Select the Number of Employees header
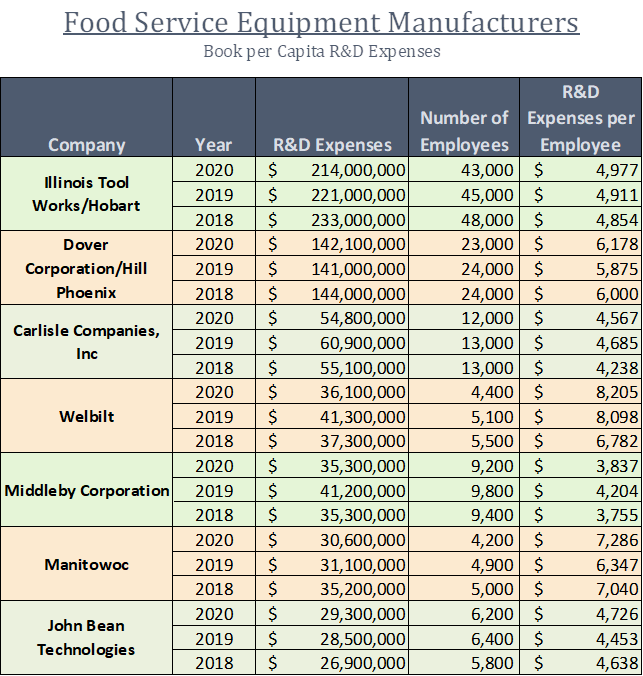 (x=464, y=131)
